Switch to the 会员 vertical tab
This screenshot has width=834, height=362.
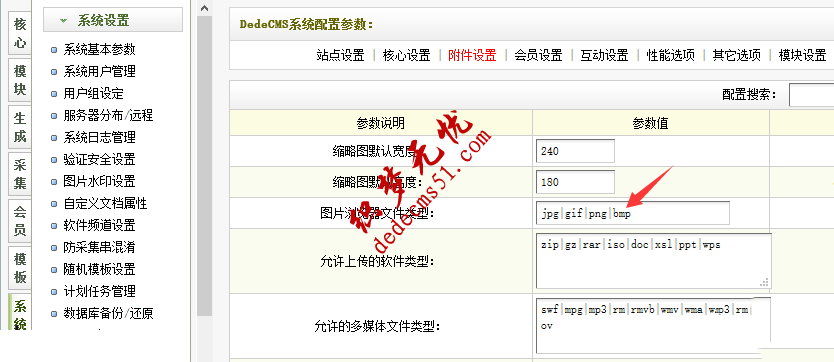click(x=20, y=221)
